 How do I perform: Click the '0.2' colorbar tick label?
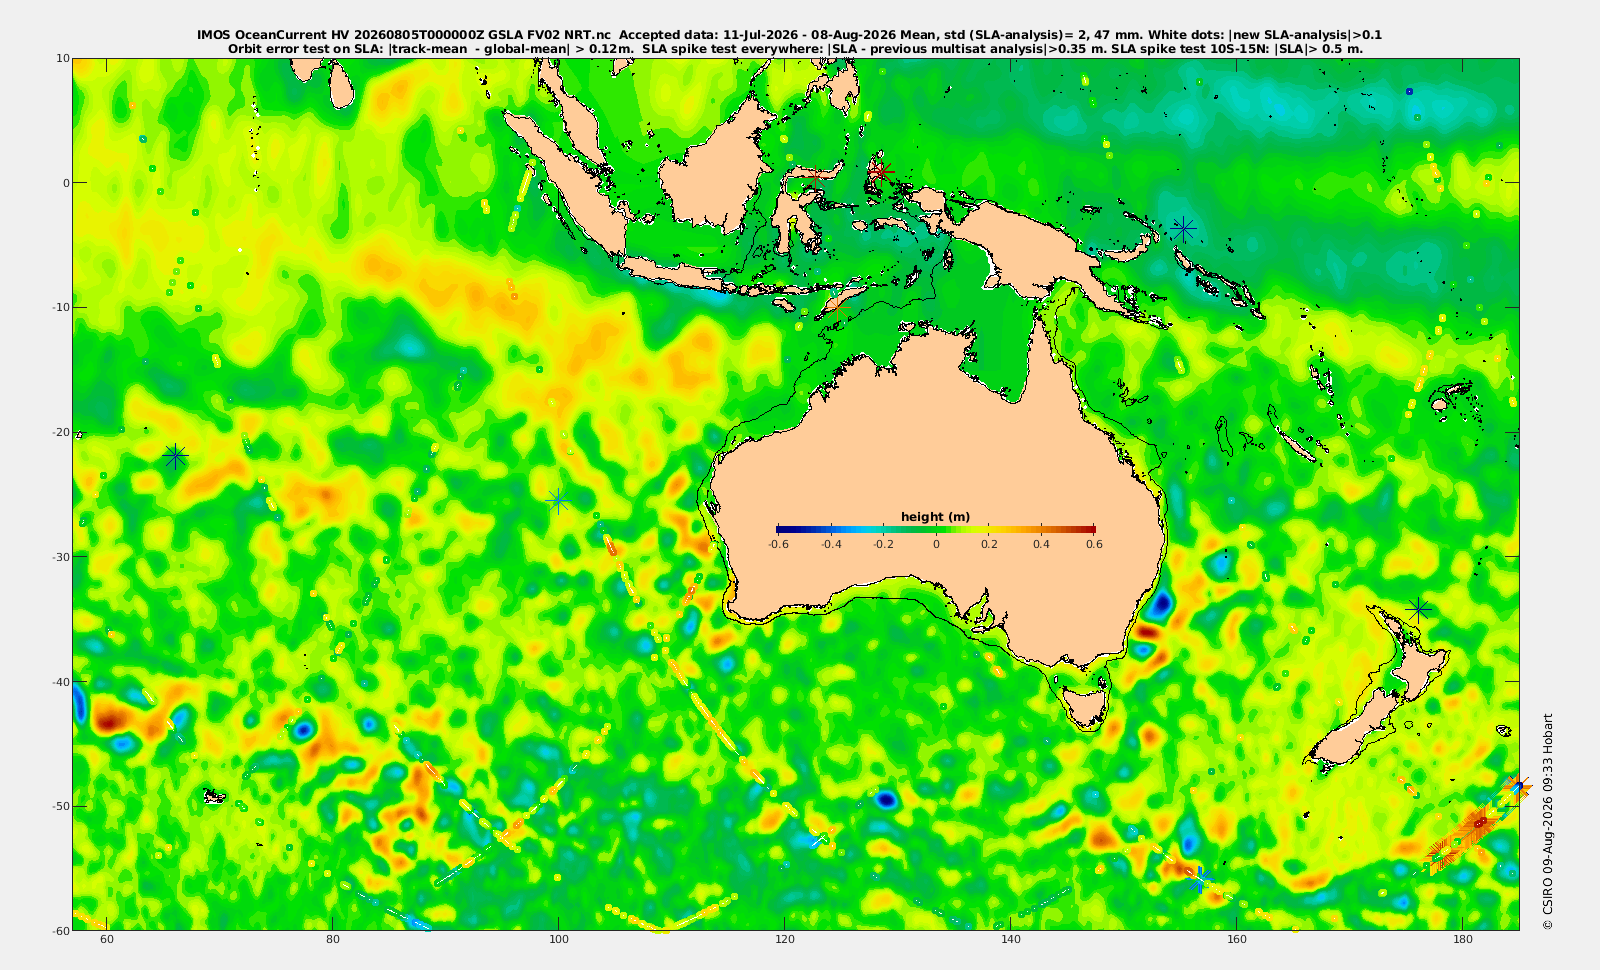pos(989,544)
